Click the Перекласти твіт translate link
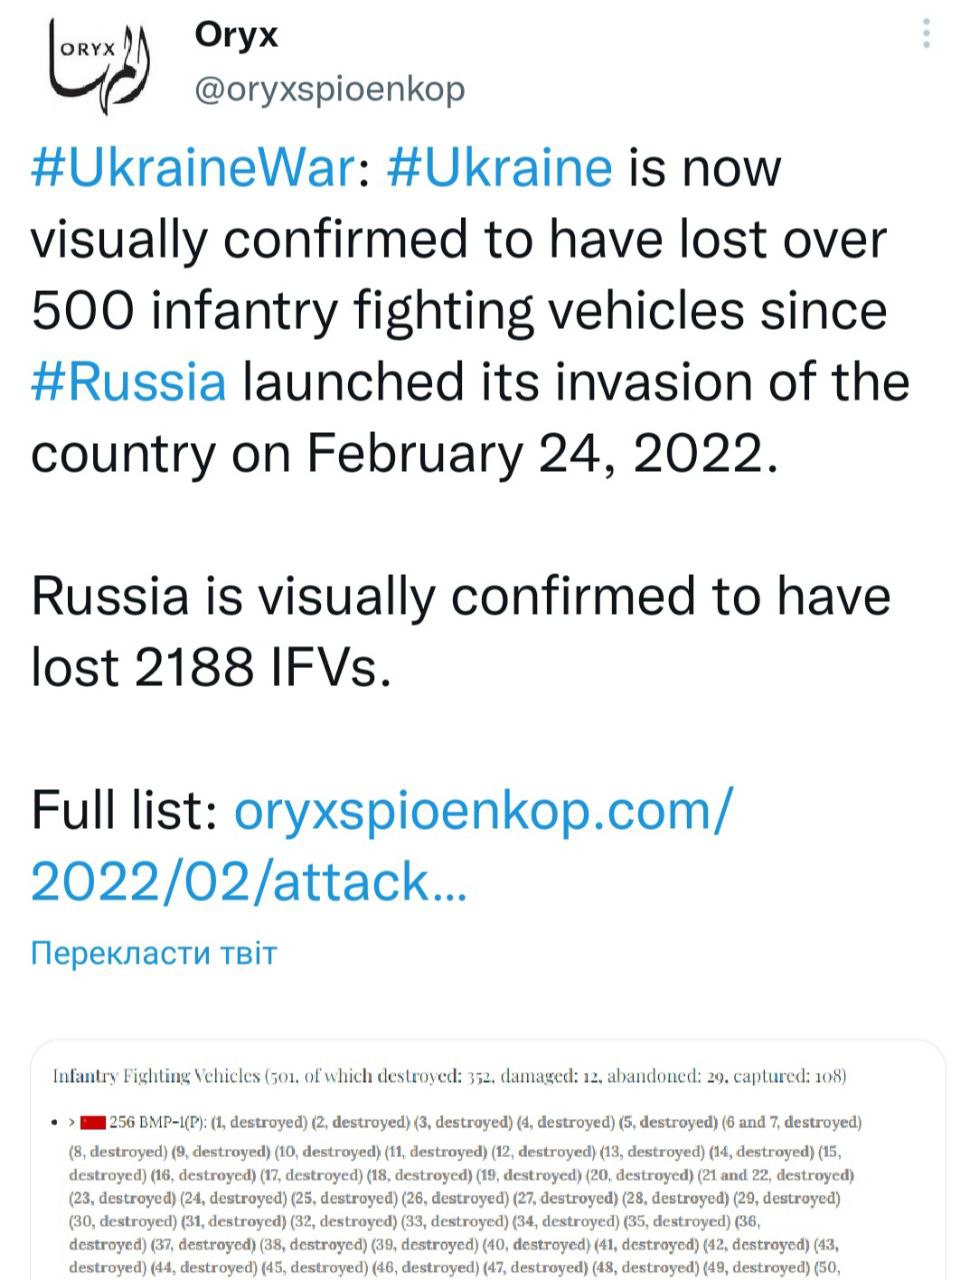 coord(153,953)
